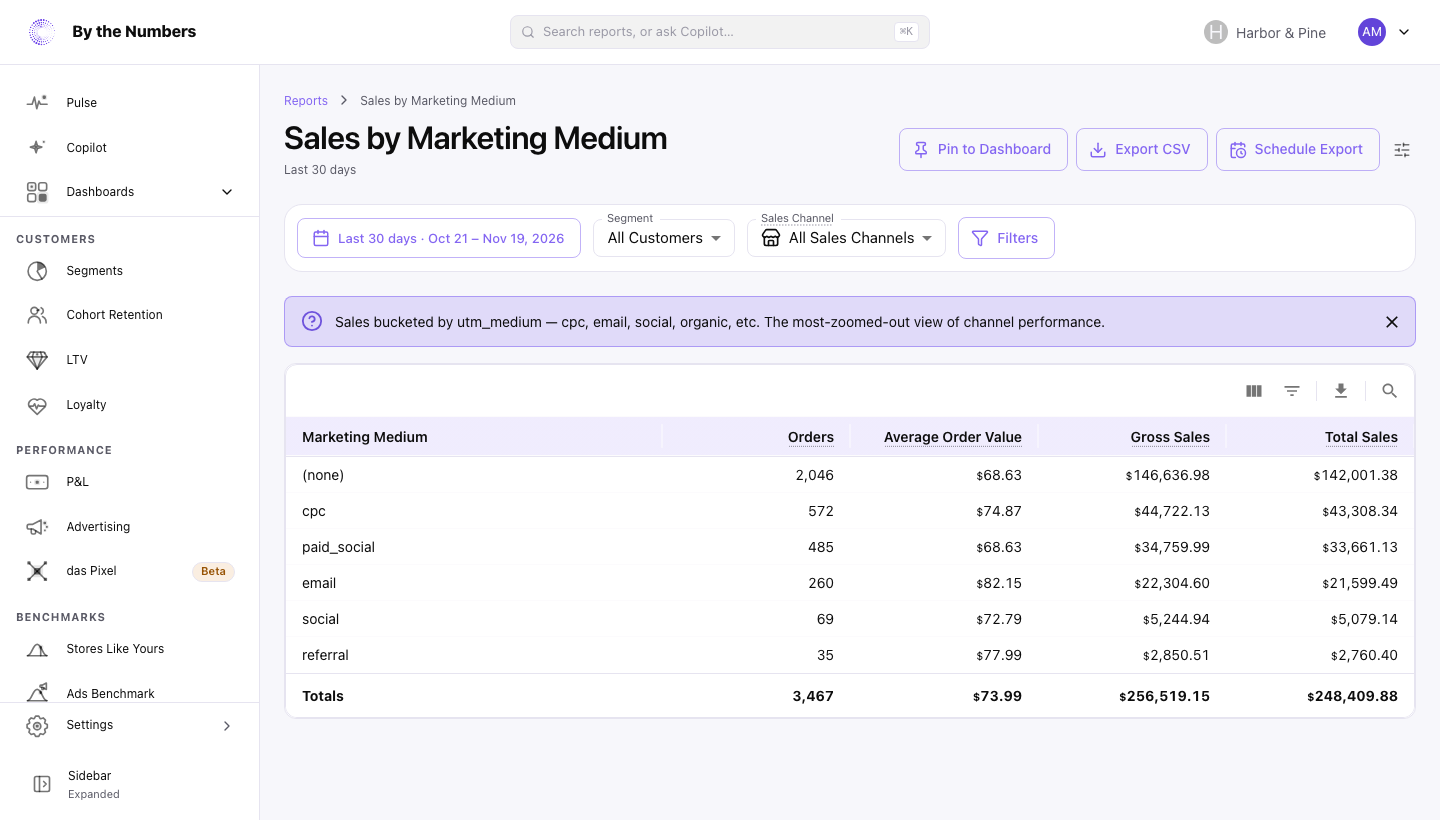Click the Ads Benchmark icon
This screenshot has height=820, width=1440.
(x=37, y=693)
